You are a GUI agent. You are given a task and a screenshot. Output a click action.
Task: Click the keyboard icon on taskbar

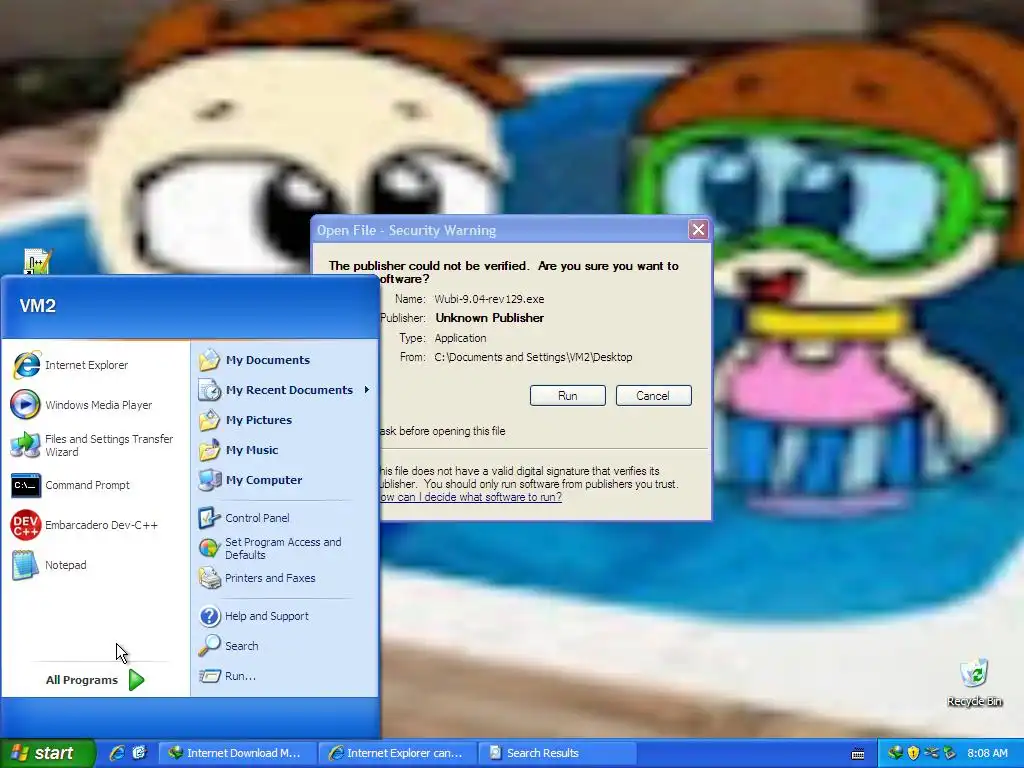pyautogui.click(x=858, y=754)
